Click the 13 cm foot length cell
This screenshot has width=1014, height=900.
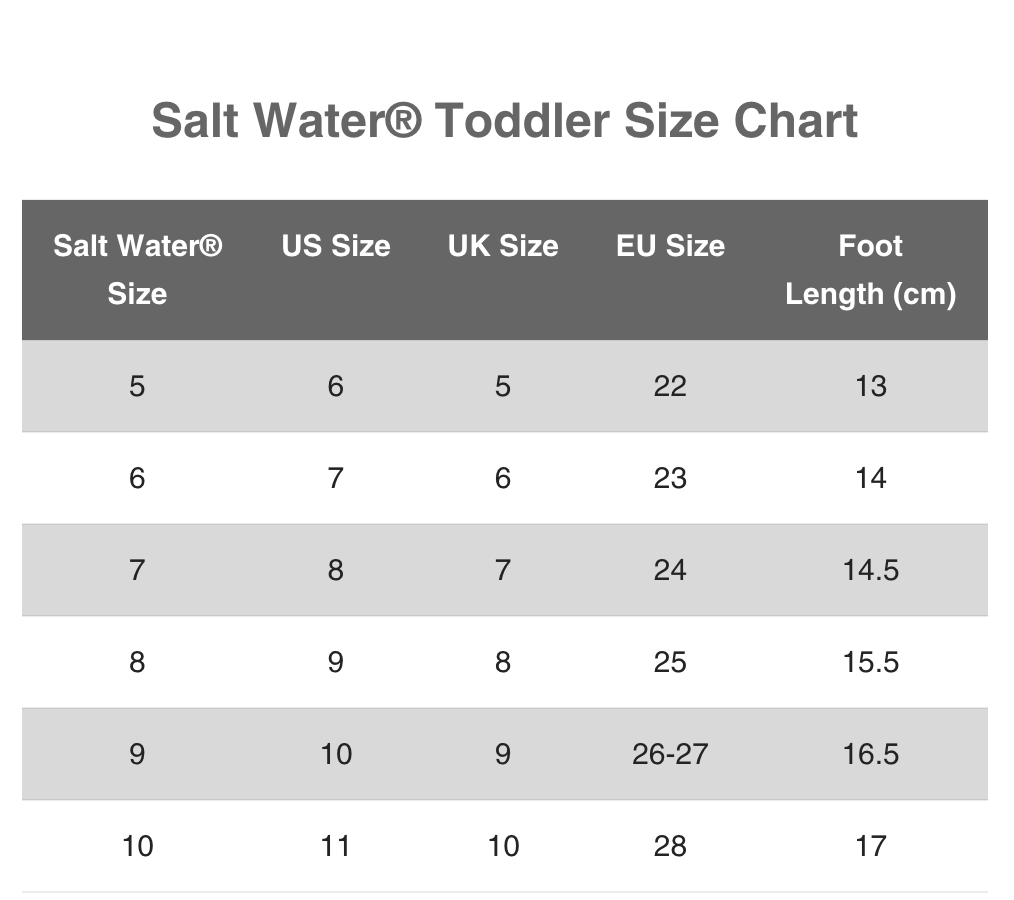[x=870, y=386]
